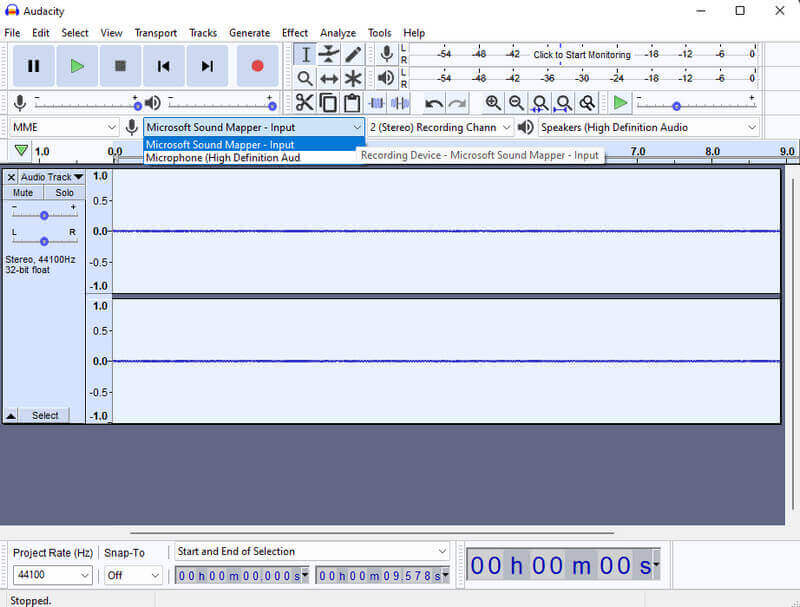The width and height of the screenshot is (800, 607).
Task: Collapse the track with the up-arrow button
Action: click(11, 415)
